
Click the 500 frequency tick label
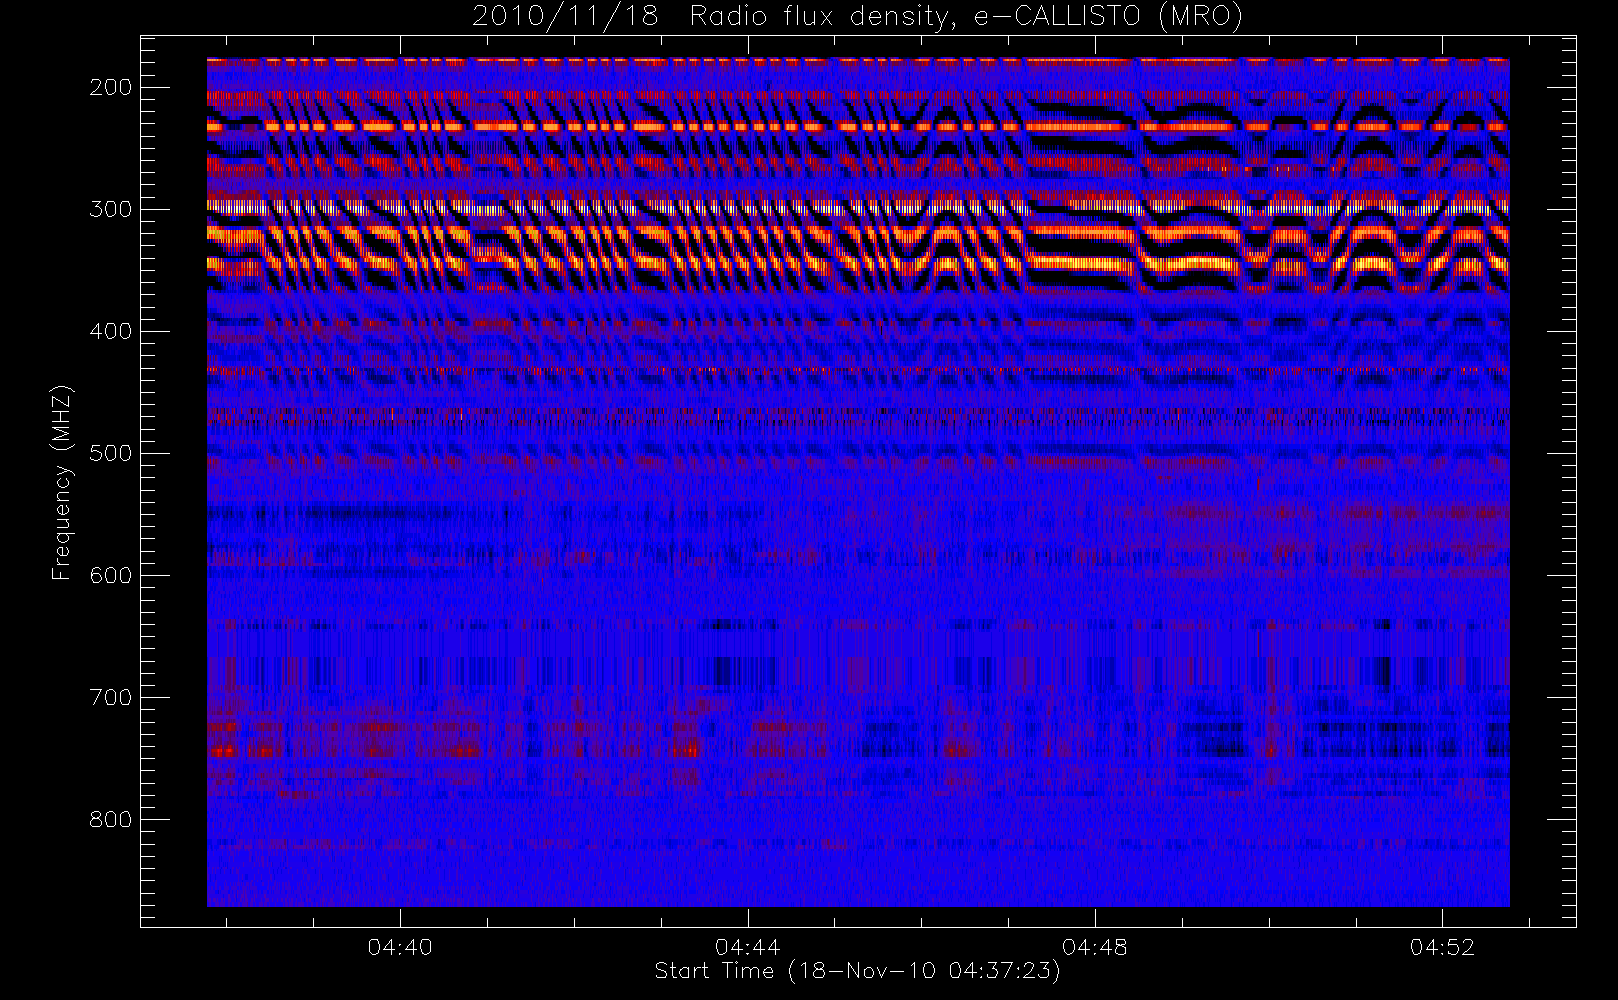tap(111, 453)
